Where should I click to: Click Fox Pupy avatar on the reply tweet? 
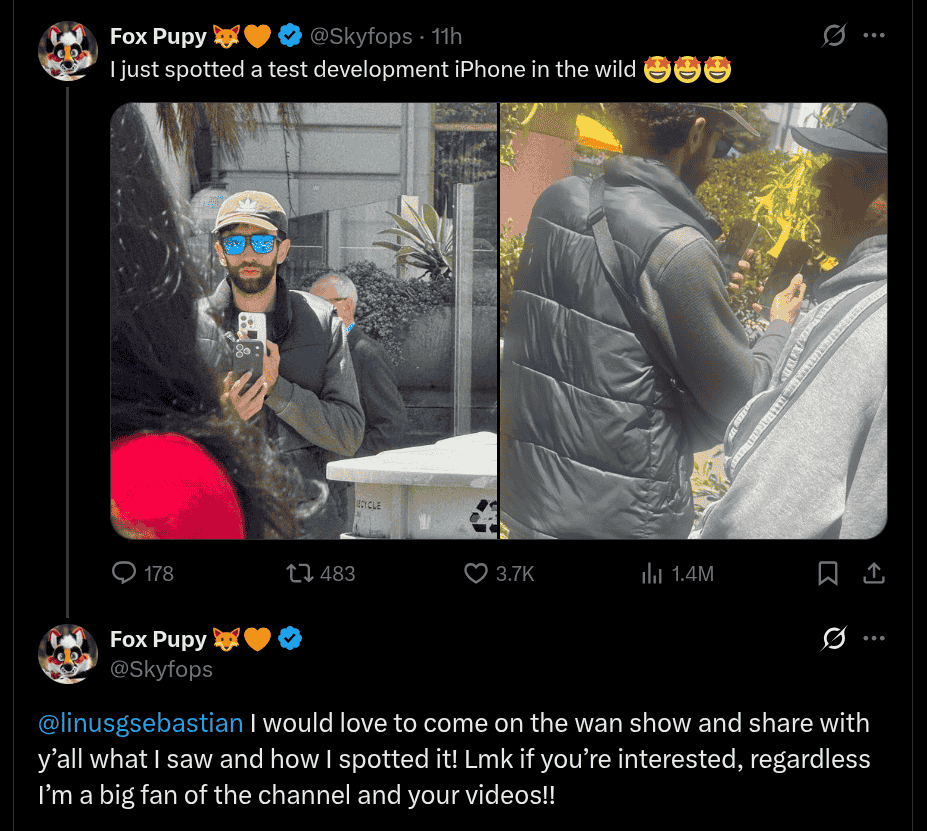[67, 653]
